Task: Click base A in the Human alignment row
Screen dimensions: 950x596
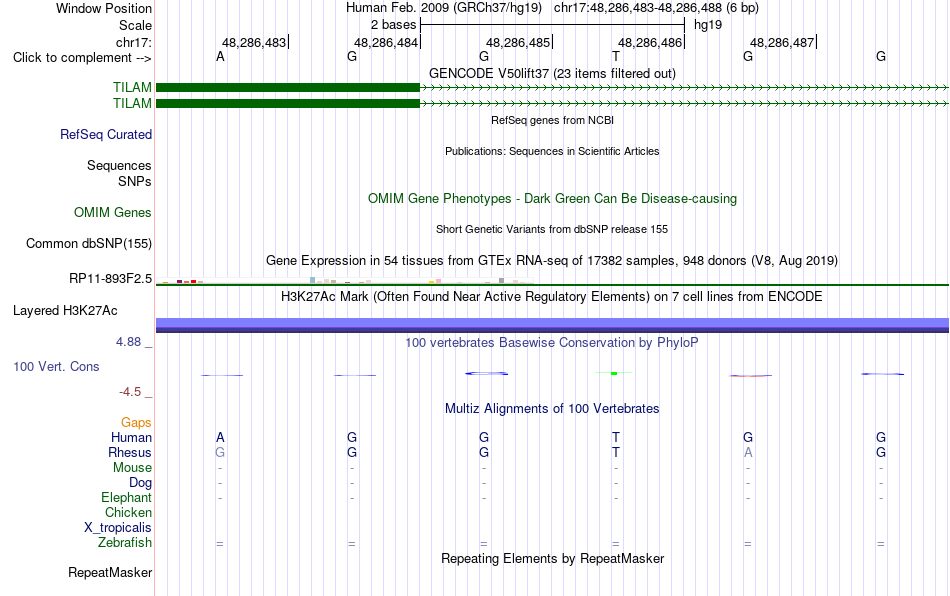Action: (220, 437)
